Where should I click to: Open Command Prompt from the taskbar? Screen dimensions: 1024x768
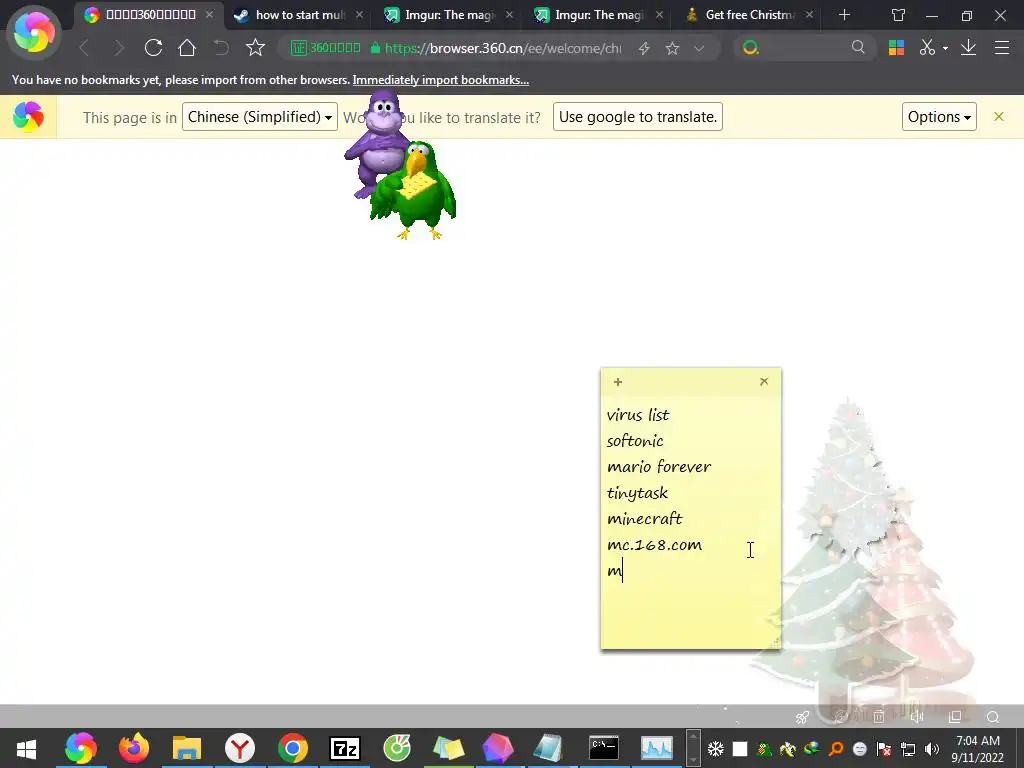(603, 748)
